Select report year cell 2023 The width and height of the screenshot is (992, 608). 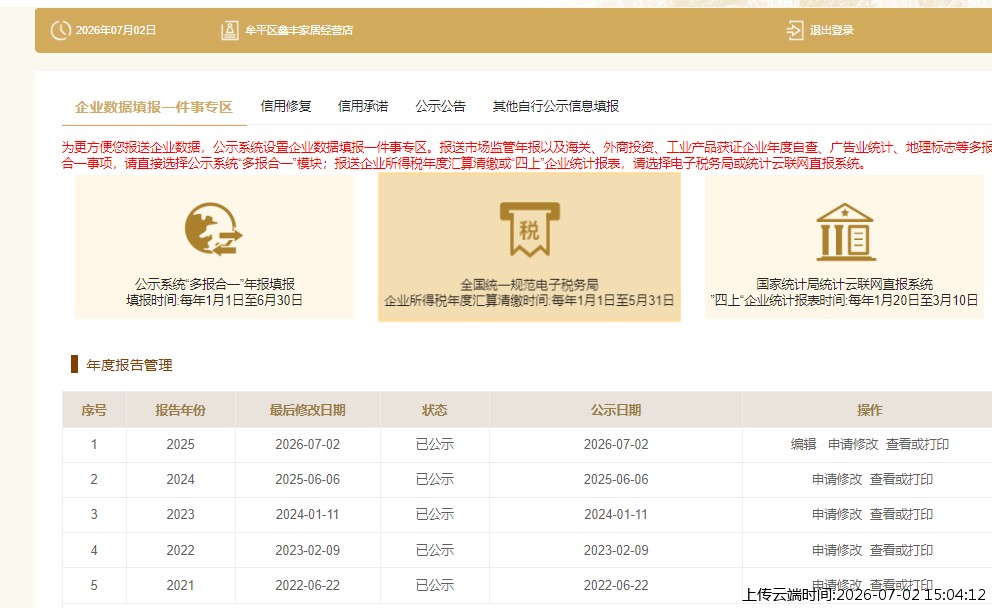(180, 514)
